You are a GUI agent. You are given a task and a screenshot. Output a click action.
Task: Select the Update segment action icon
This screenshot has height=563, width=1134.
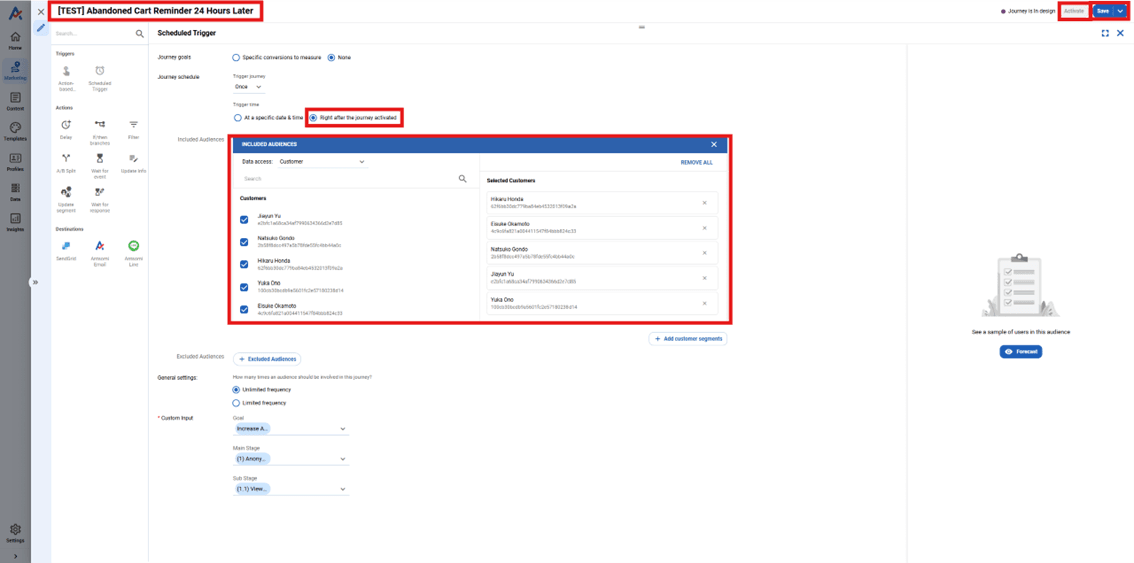[66, 192]
